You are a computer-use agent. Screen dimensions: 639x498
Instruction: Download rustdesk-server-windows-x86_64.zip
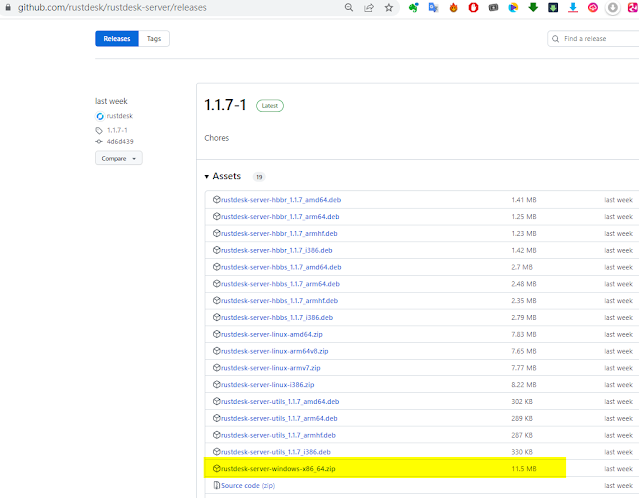tap(278, 469)
